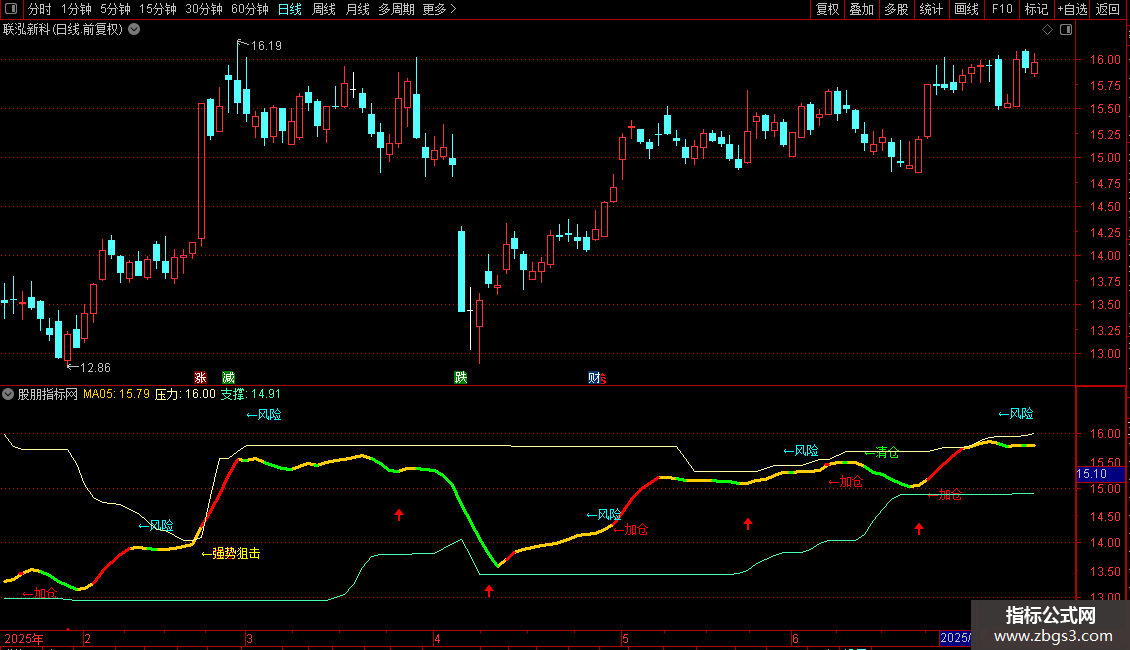Viewport: 1130px width, 650px height.
Task: Click month 3 on the time axis
Action: click(x=249, y=638)
